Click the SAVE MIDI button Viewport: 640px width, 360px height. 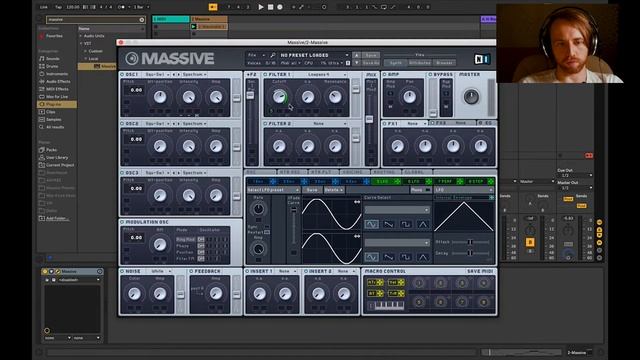click(480, 271)
